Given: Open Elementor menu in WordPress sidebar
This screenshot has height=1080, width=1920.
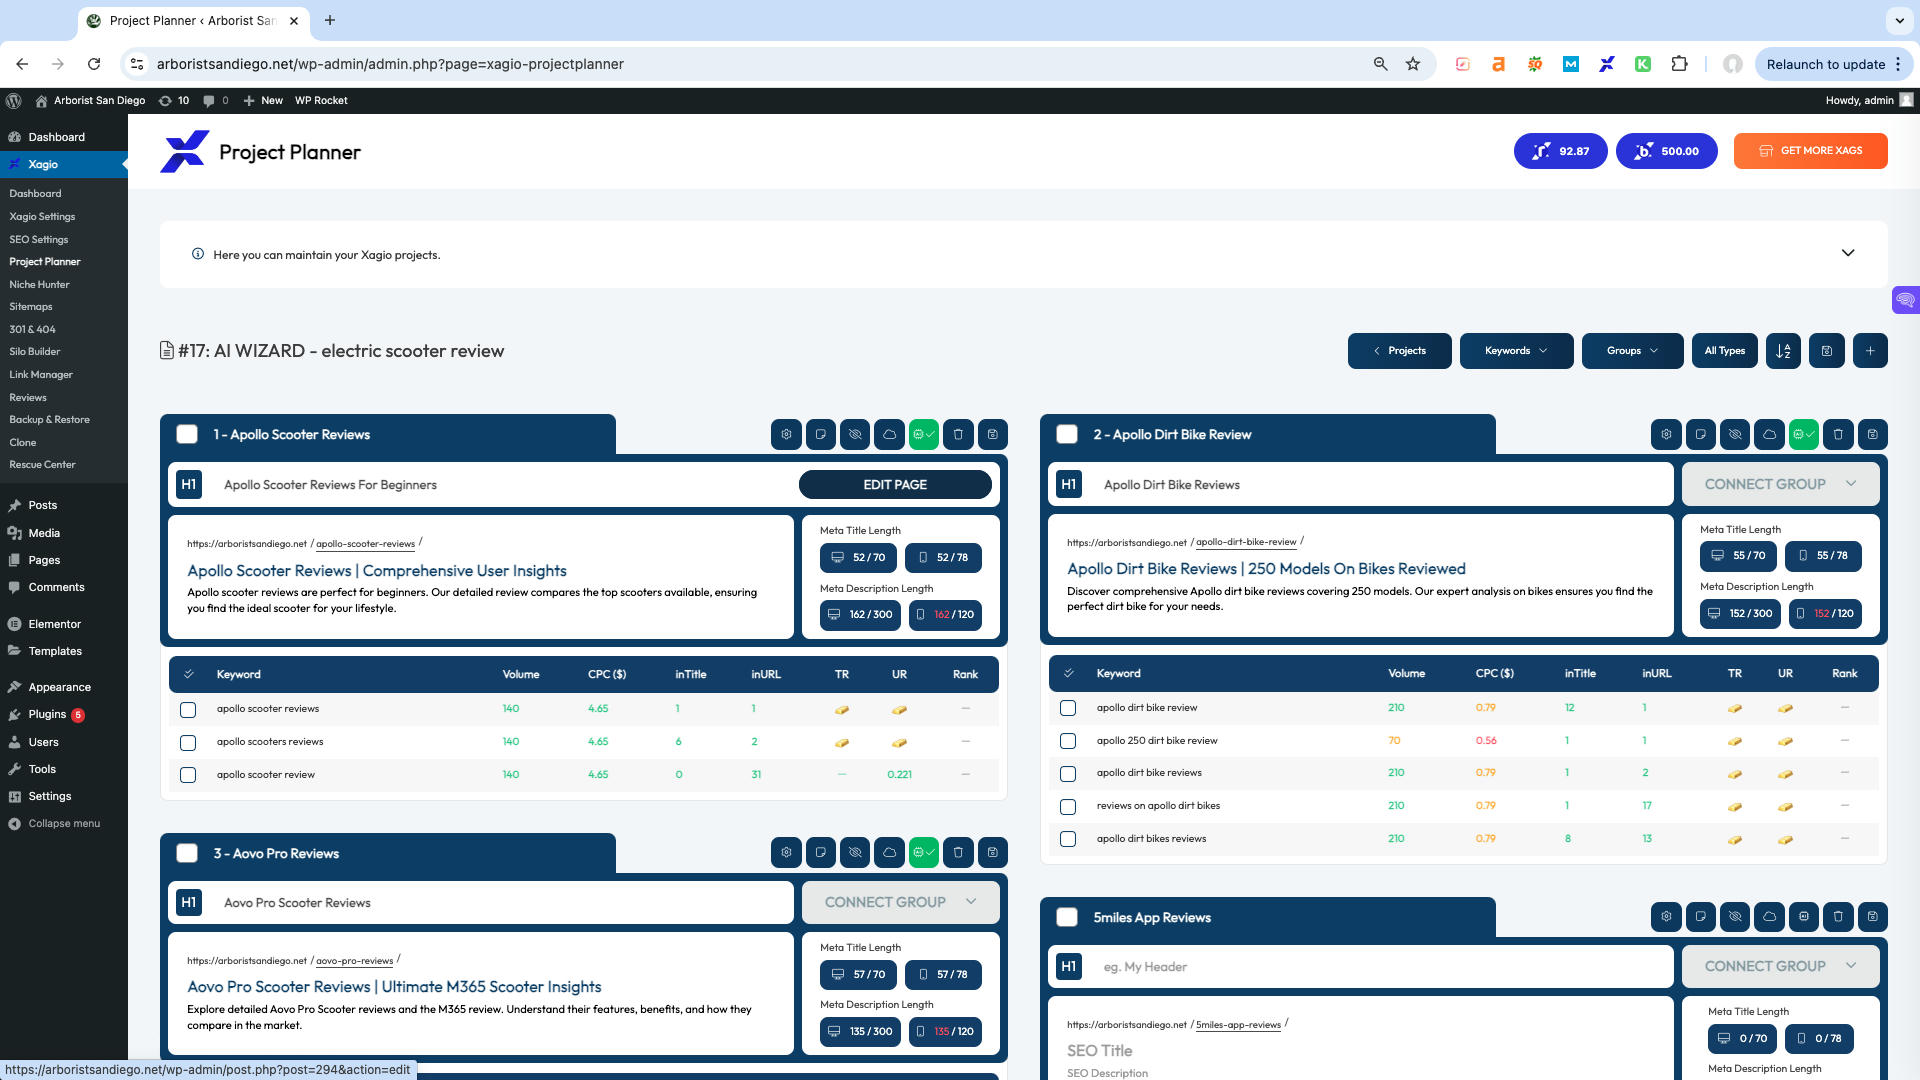Looking at the screenshot, I should (54, 624).
